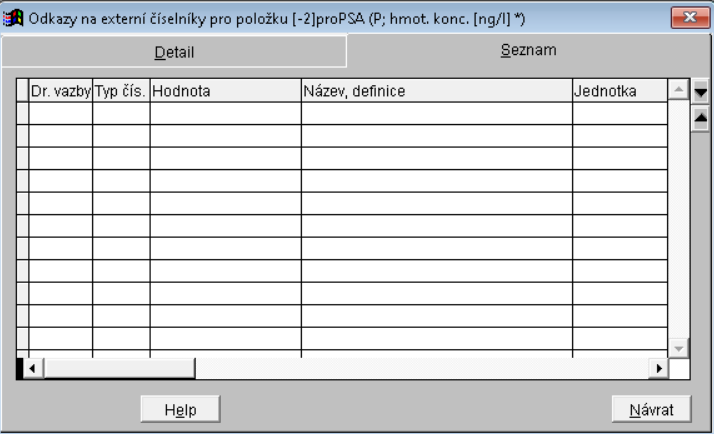Click the grid's vertical scrollbar up arrow
Screen dimensions: 714x434
pyautogui.click(x=678, y=91)
